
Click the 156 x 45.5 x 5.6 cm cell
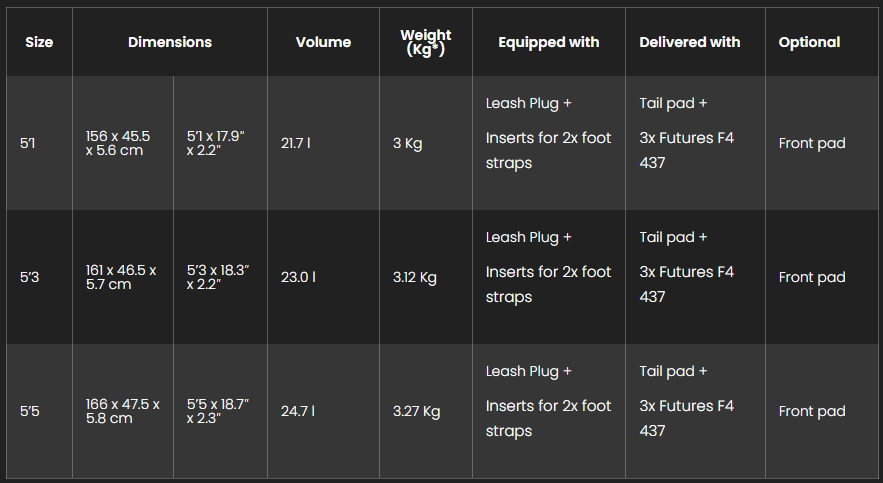point(123,143)
